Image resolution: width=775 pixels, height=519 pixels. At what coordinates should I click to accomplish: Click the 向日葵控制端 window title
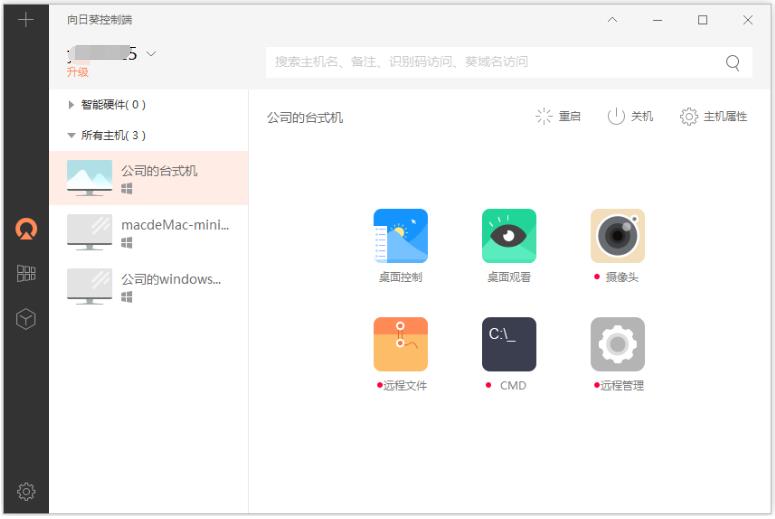pyautogui.click(x=100, y=20)
